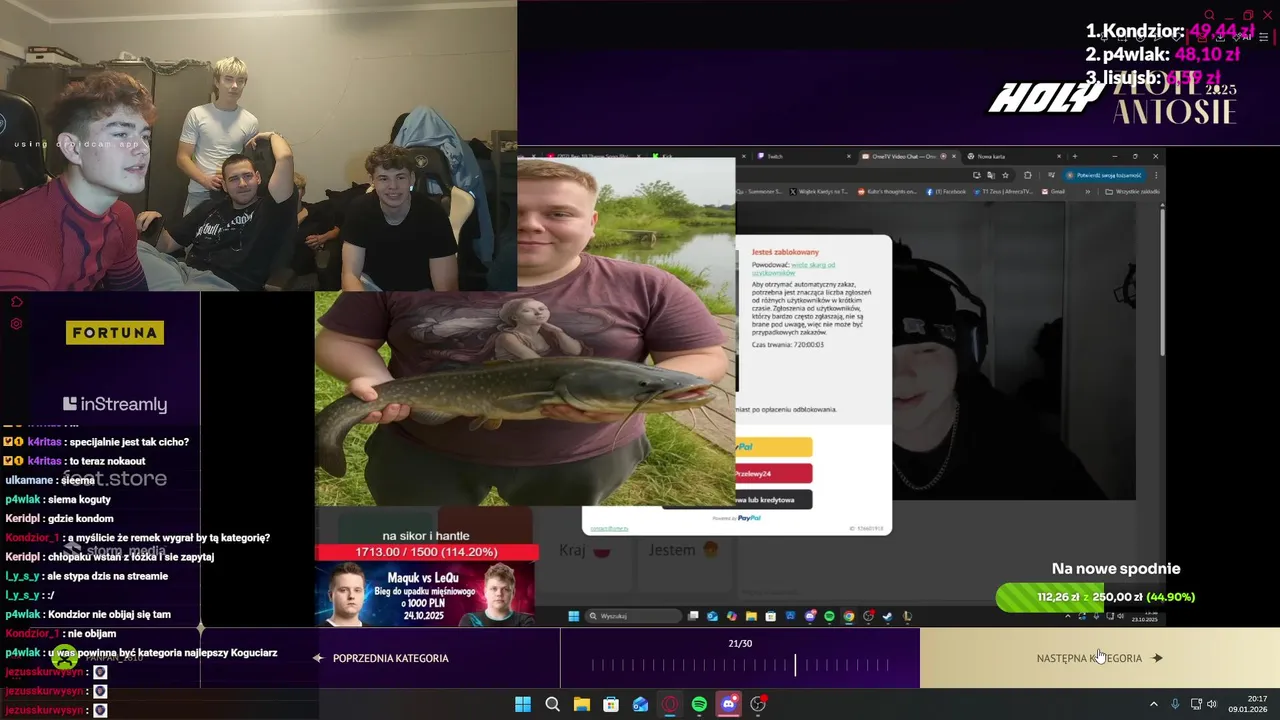This screenshot has width=1280, height=720.
Task: Bookmark page with the star icon
Action: click(1005, 175)
